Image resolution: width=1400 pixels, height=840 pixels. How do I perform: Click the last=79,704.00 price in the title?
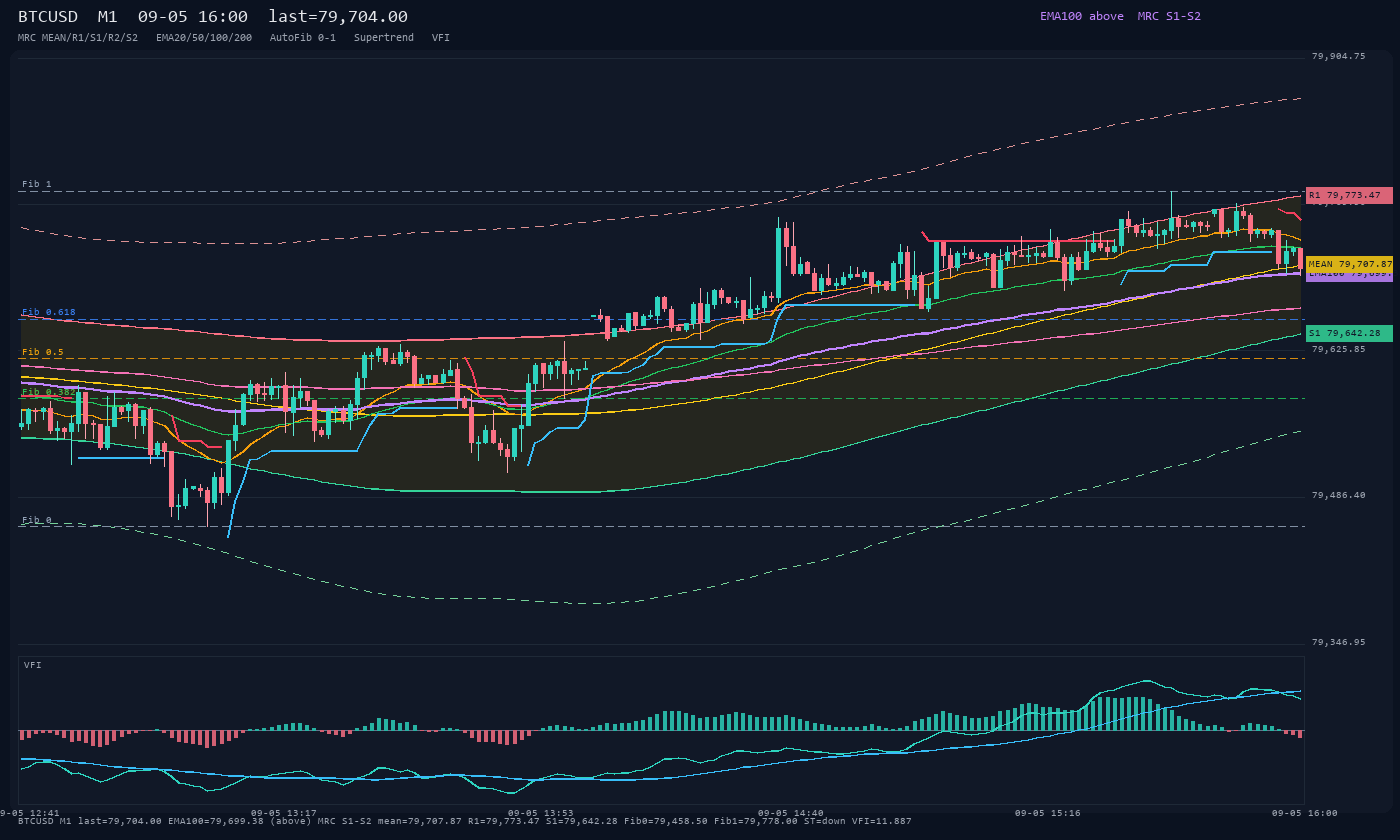[338, 17]
